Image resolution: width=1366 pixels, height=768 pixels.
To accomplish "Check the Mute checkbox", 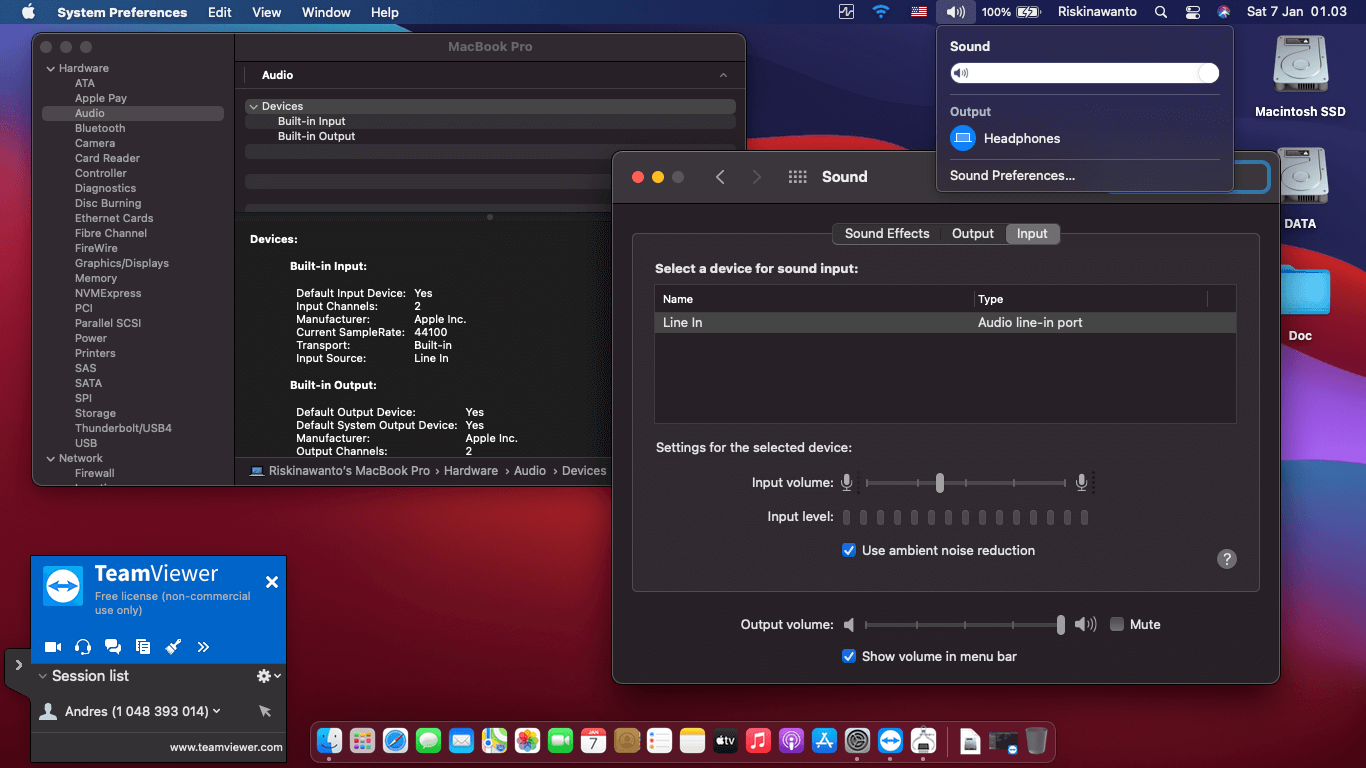I will pos(1117,625).
